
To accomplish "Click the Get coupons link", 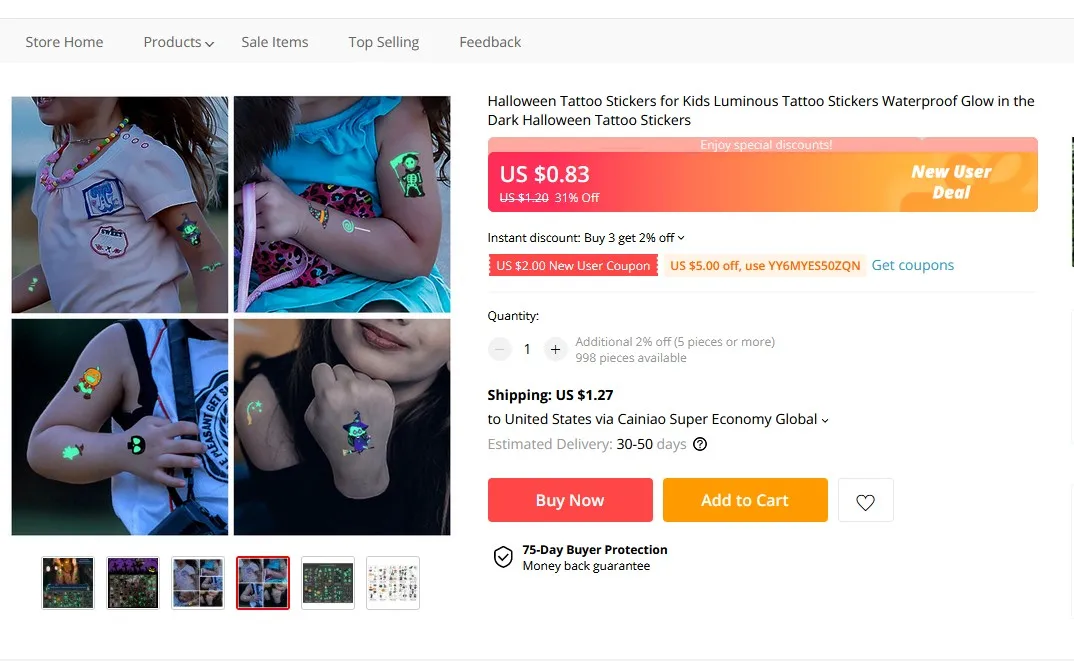I will pos(912,265).
